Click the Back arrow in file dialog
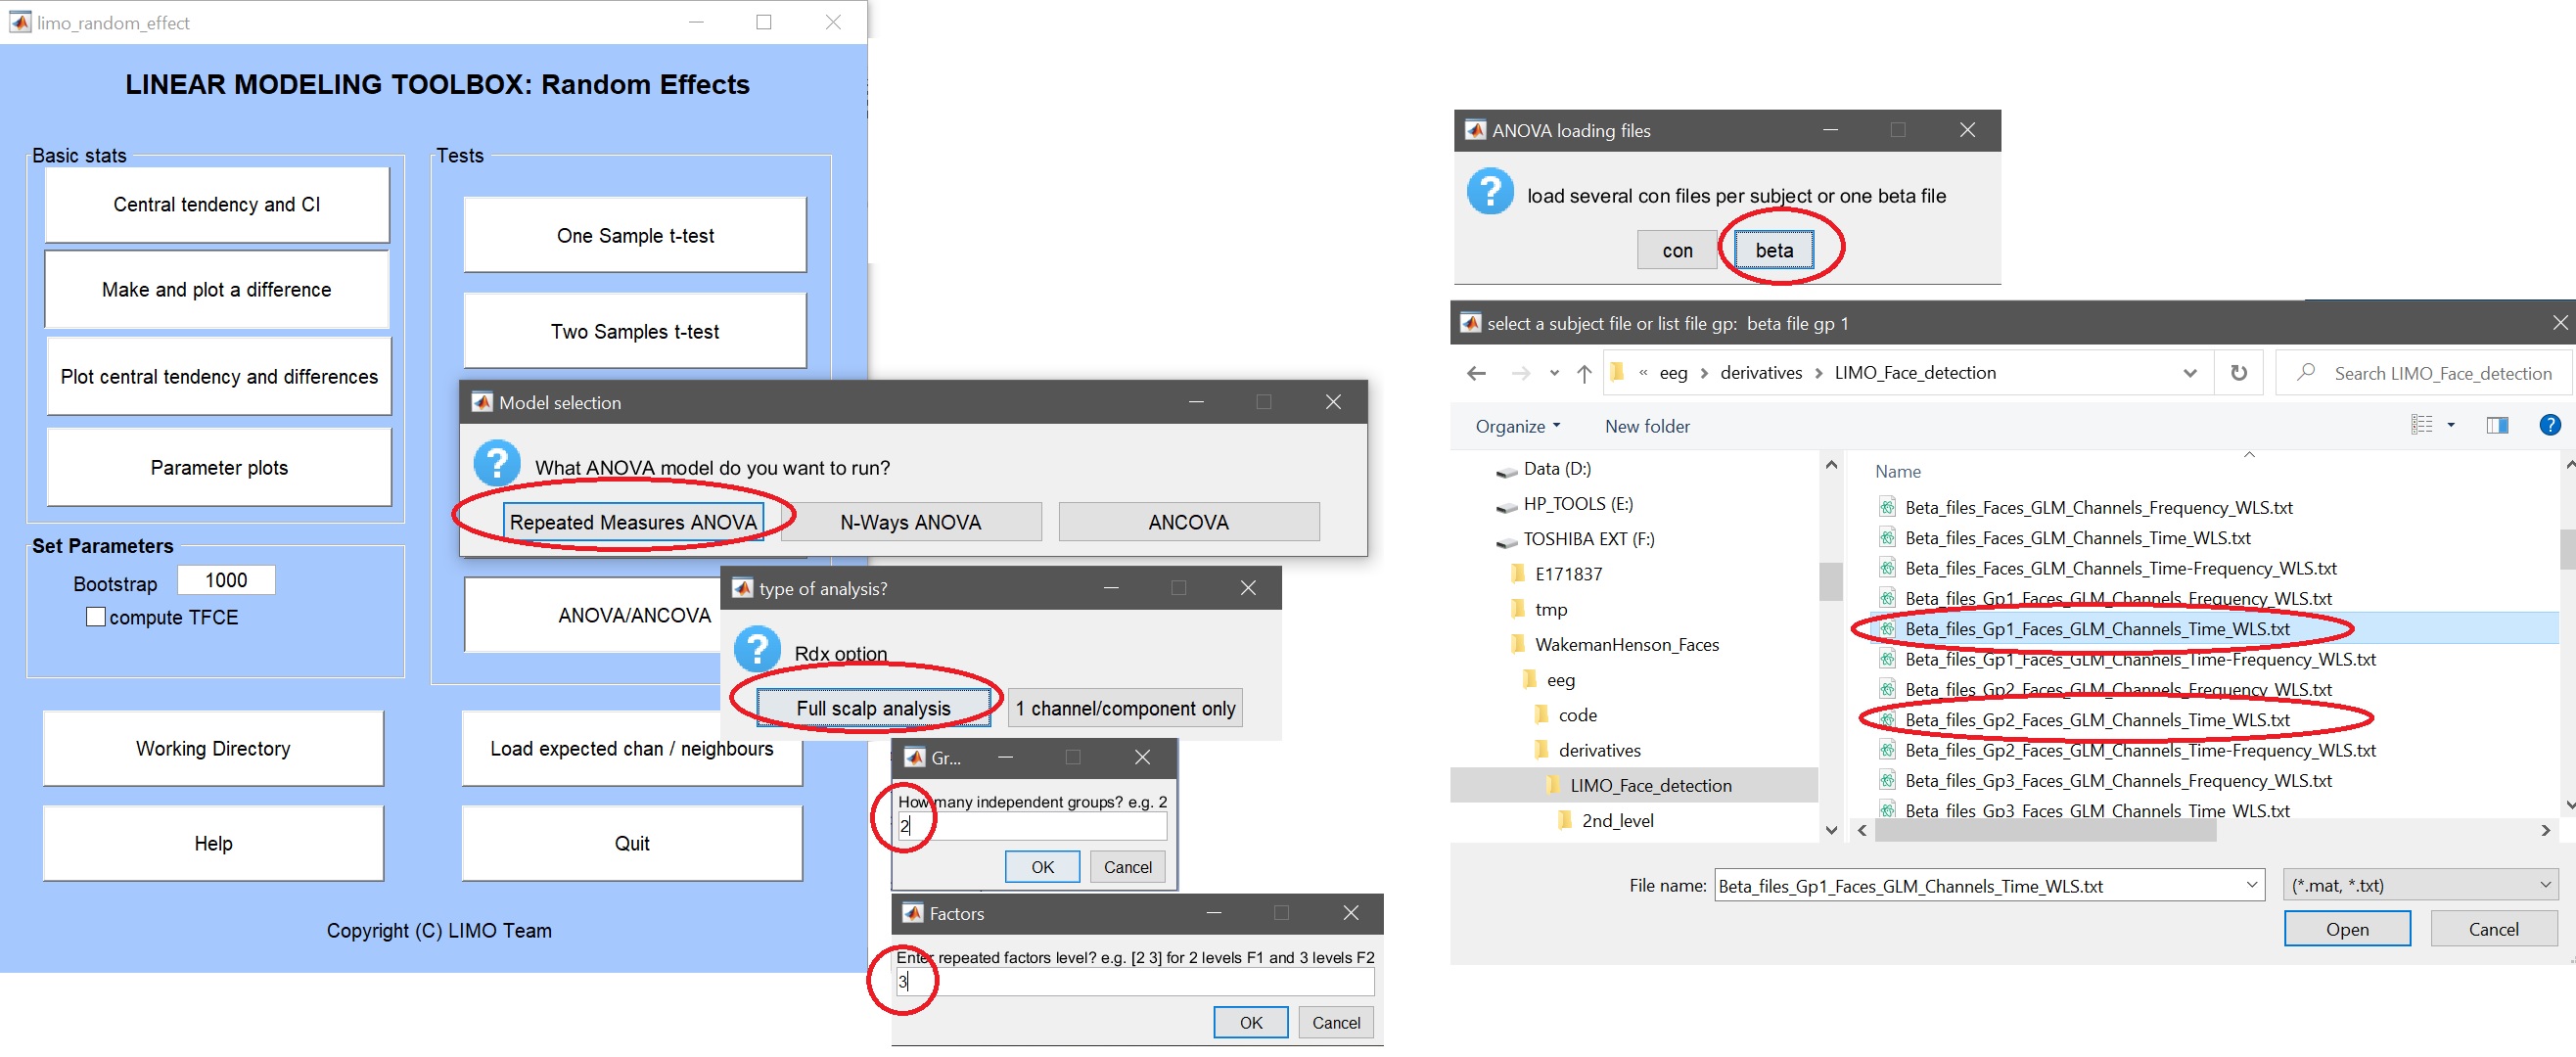The width and height of the screenshot is (2576, 1057). click(x=1476, y=373)
